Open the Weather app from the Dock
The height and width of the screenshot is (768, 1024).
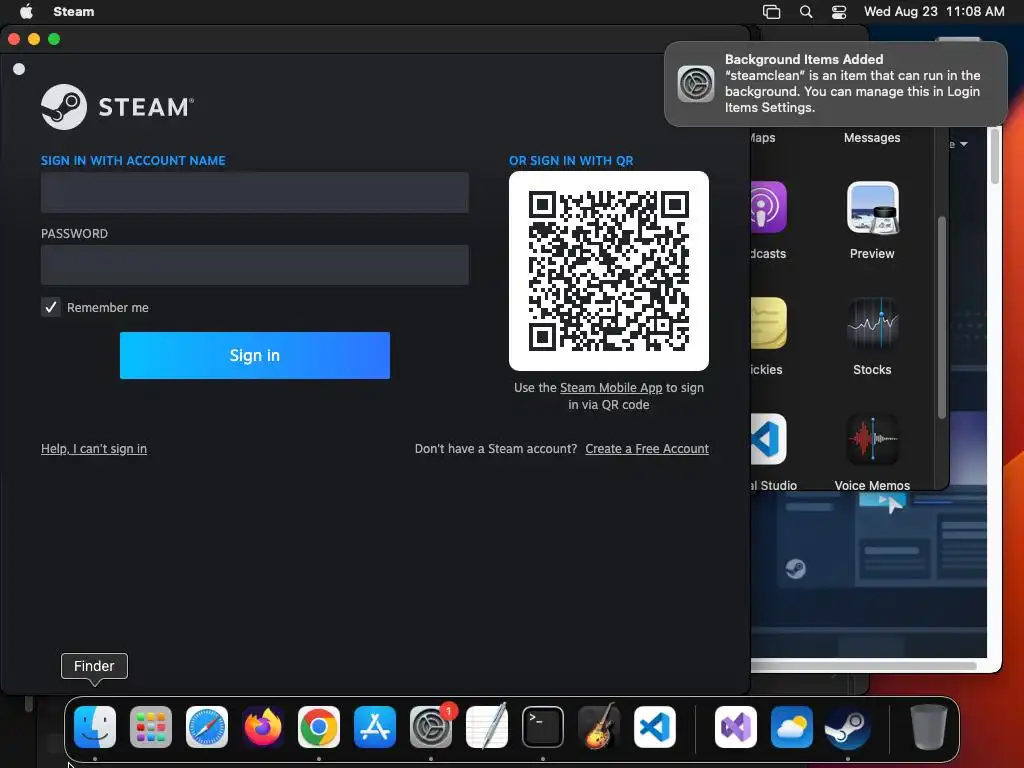pos(792,727)
